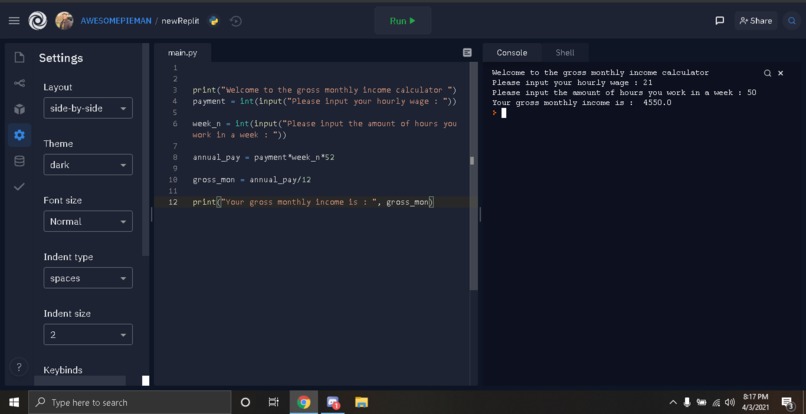Screen dimensions: 806x414
Task: Open the Indent size dropdown
Action: click(88, 334)
